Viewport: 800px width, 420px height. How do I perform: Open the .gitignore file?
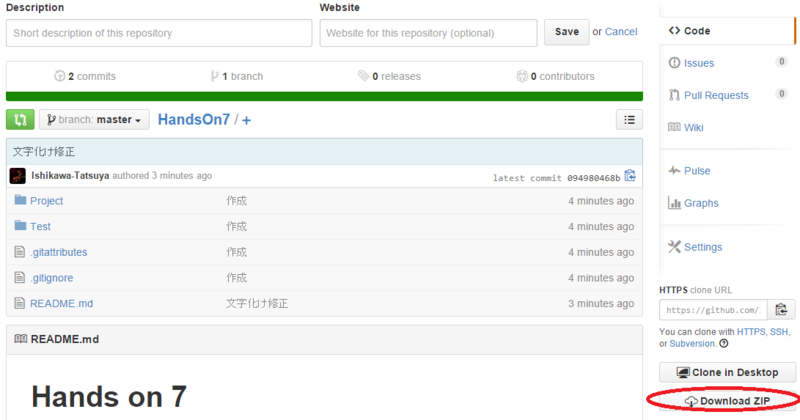pyautogui.click(x=52, y=278)
